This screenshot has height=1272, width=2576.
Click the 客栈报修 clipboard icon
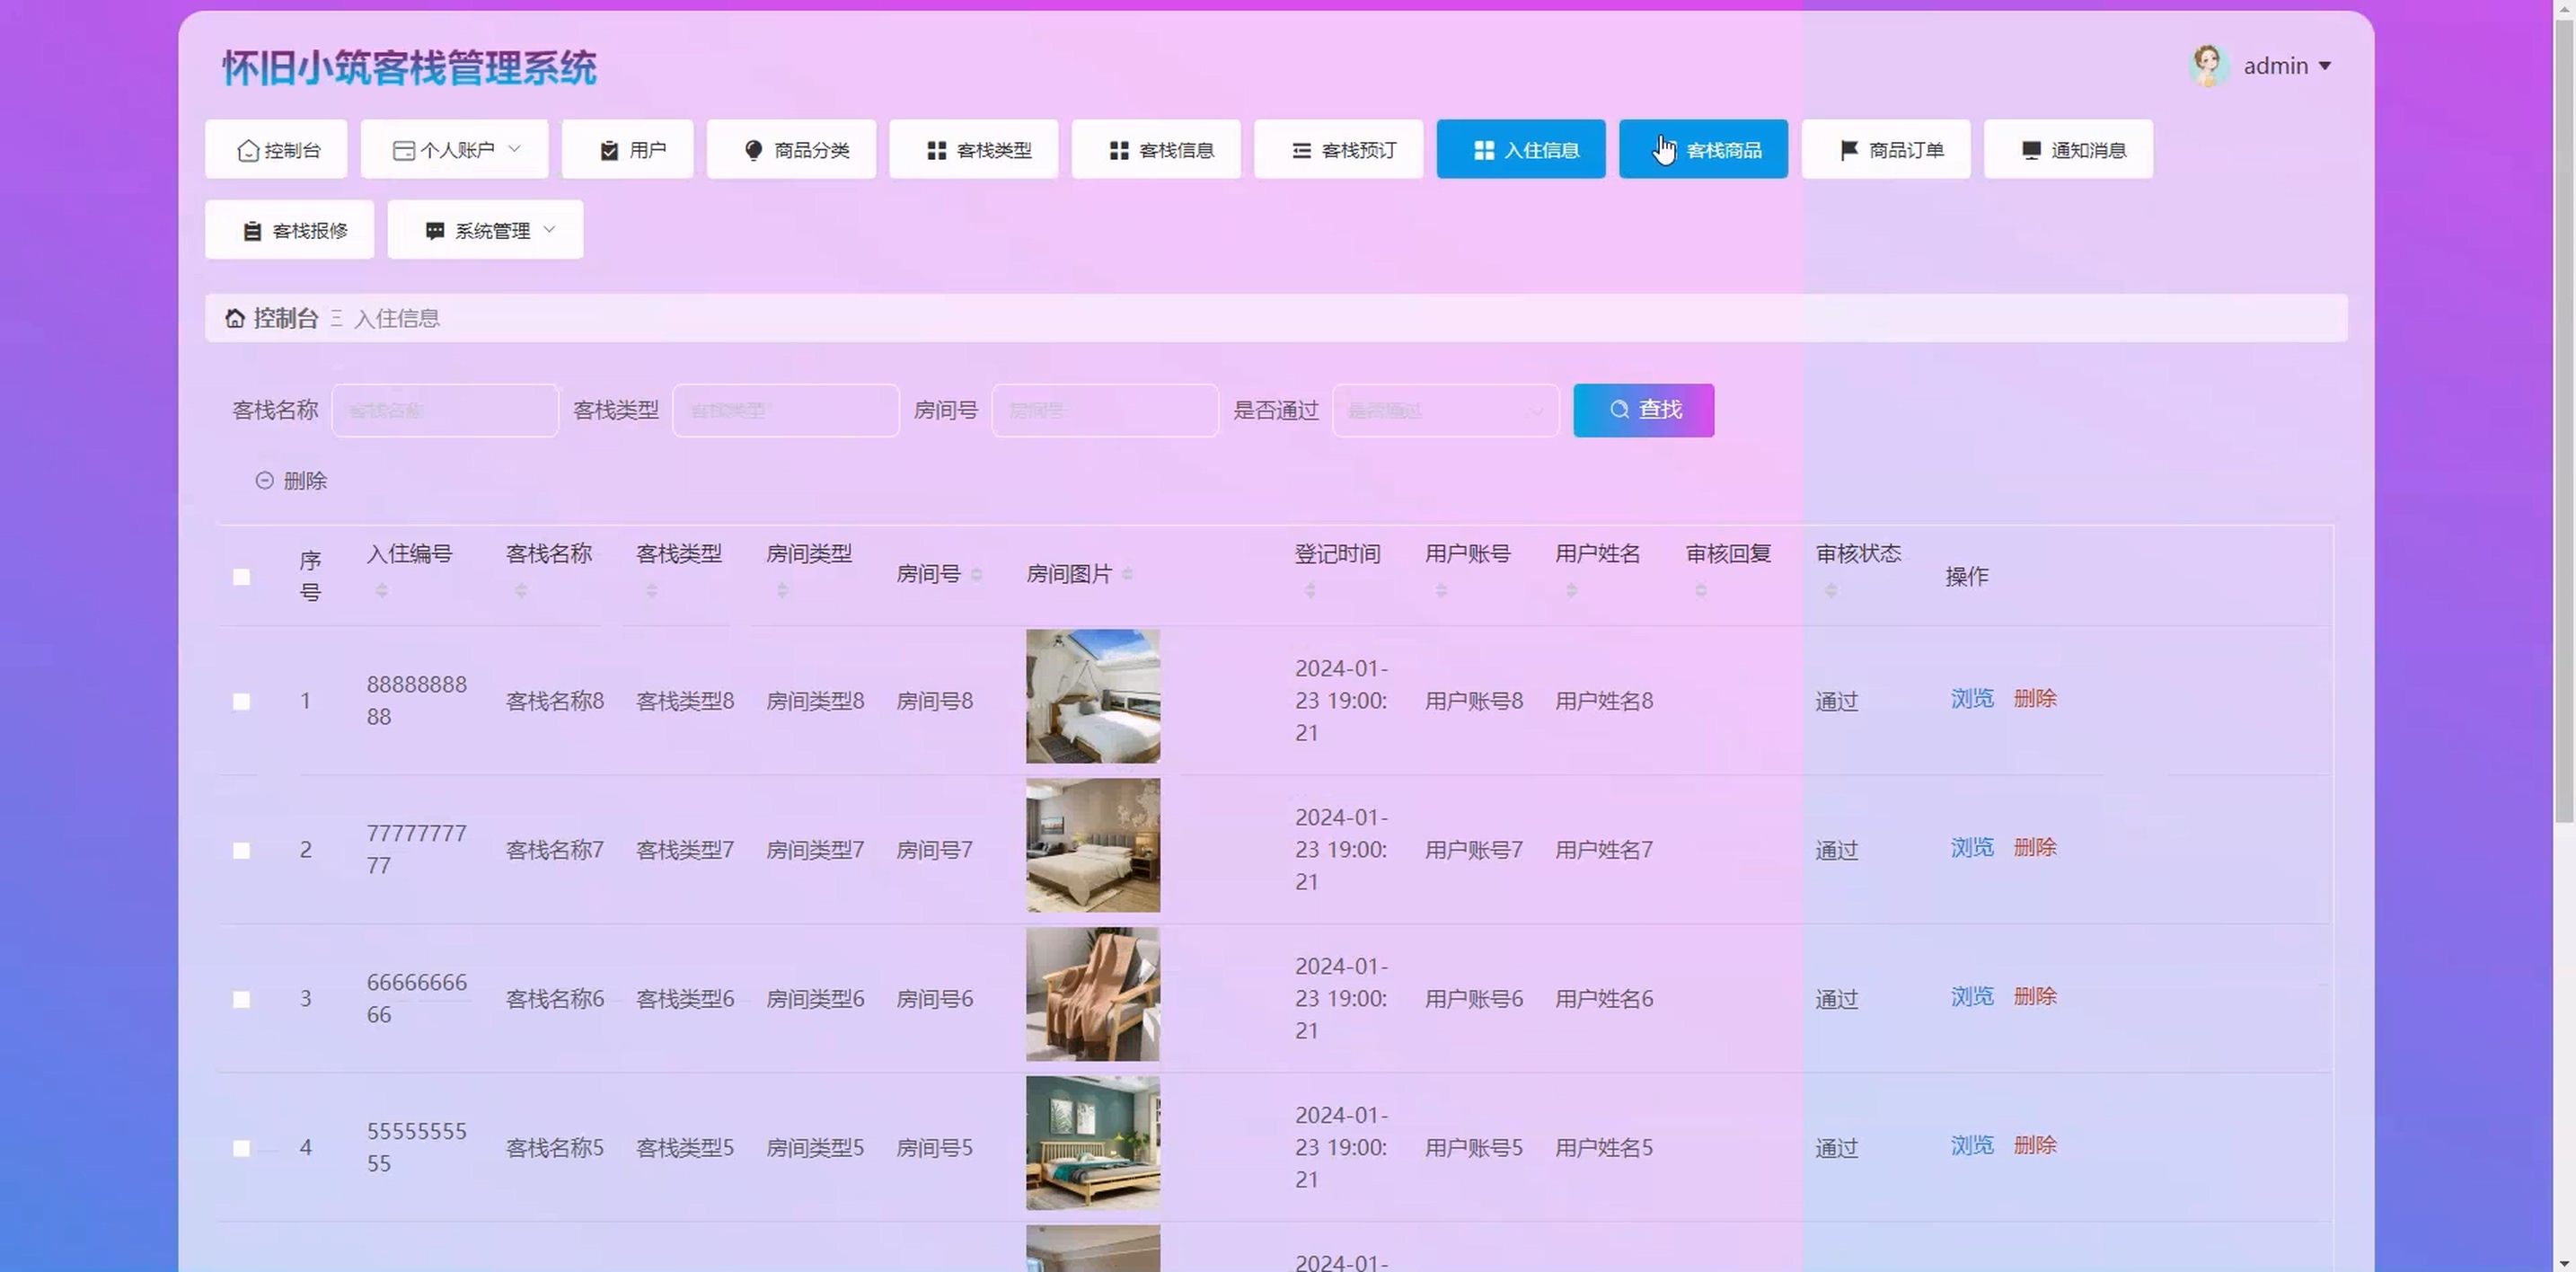252,231
